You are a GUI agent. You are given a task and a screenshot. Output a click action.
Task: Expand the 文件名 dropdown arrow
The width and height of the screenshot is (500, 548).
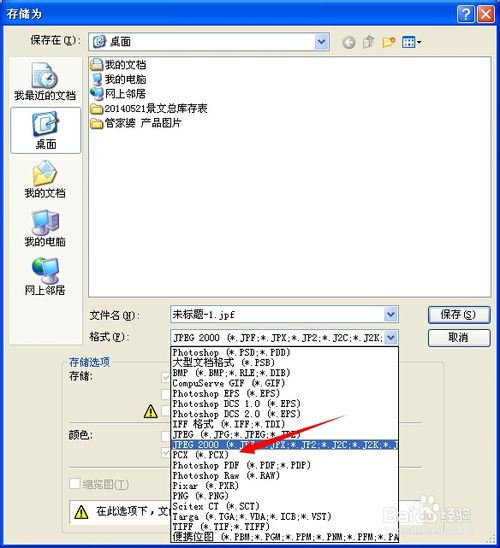coord(391,314)
